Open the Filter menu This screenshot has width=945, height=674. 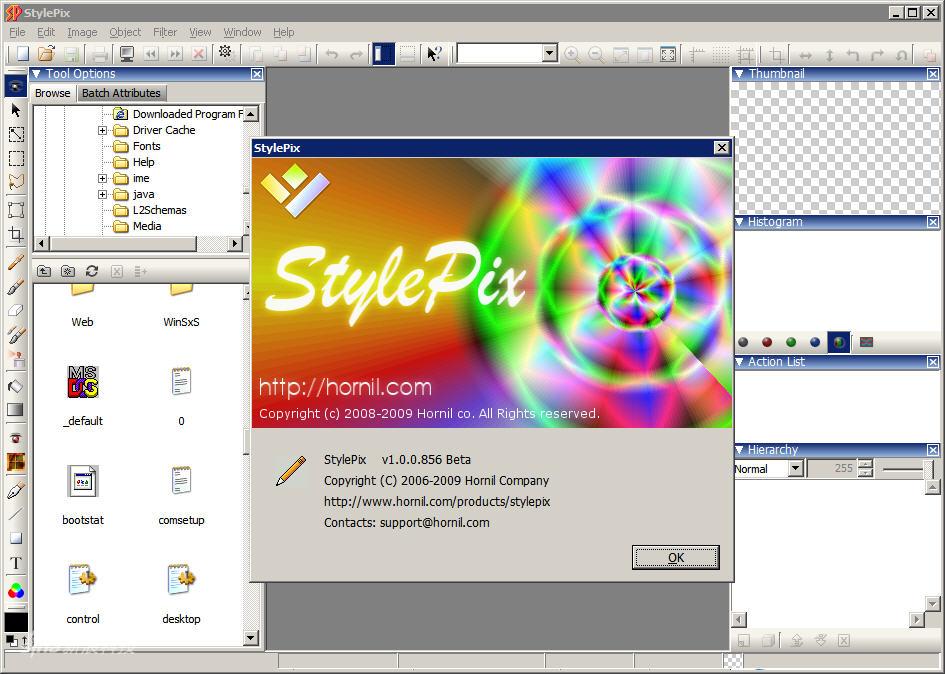point(165,32)
